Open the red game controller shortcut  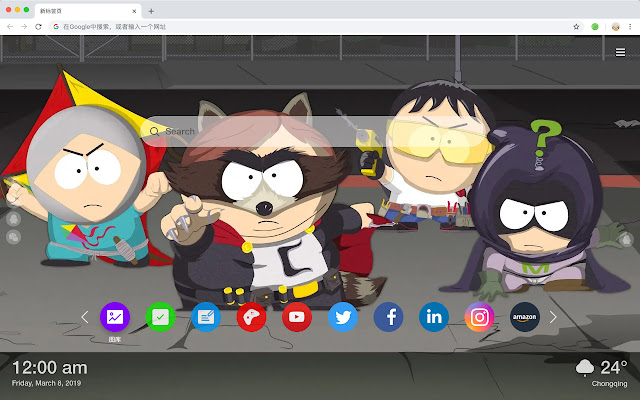251,317
